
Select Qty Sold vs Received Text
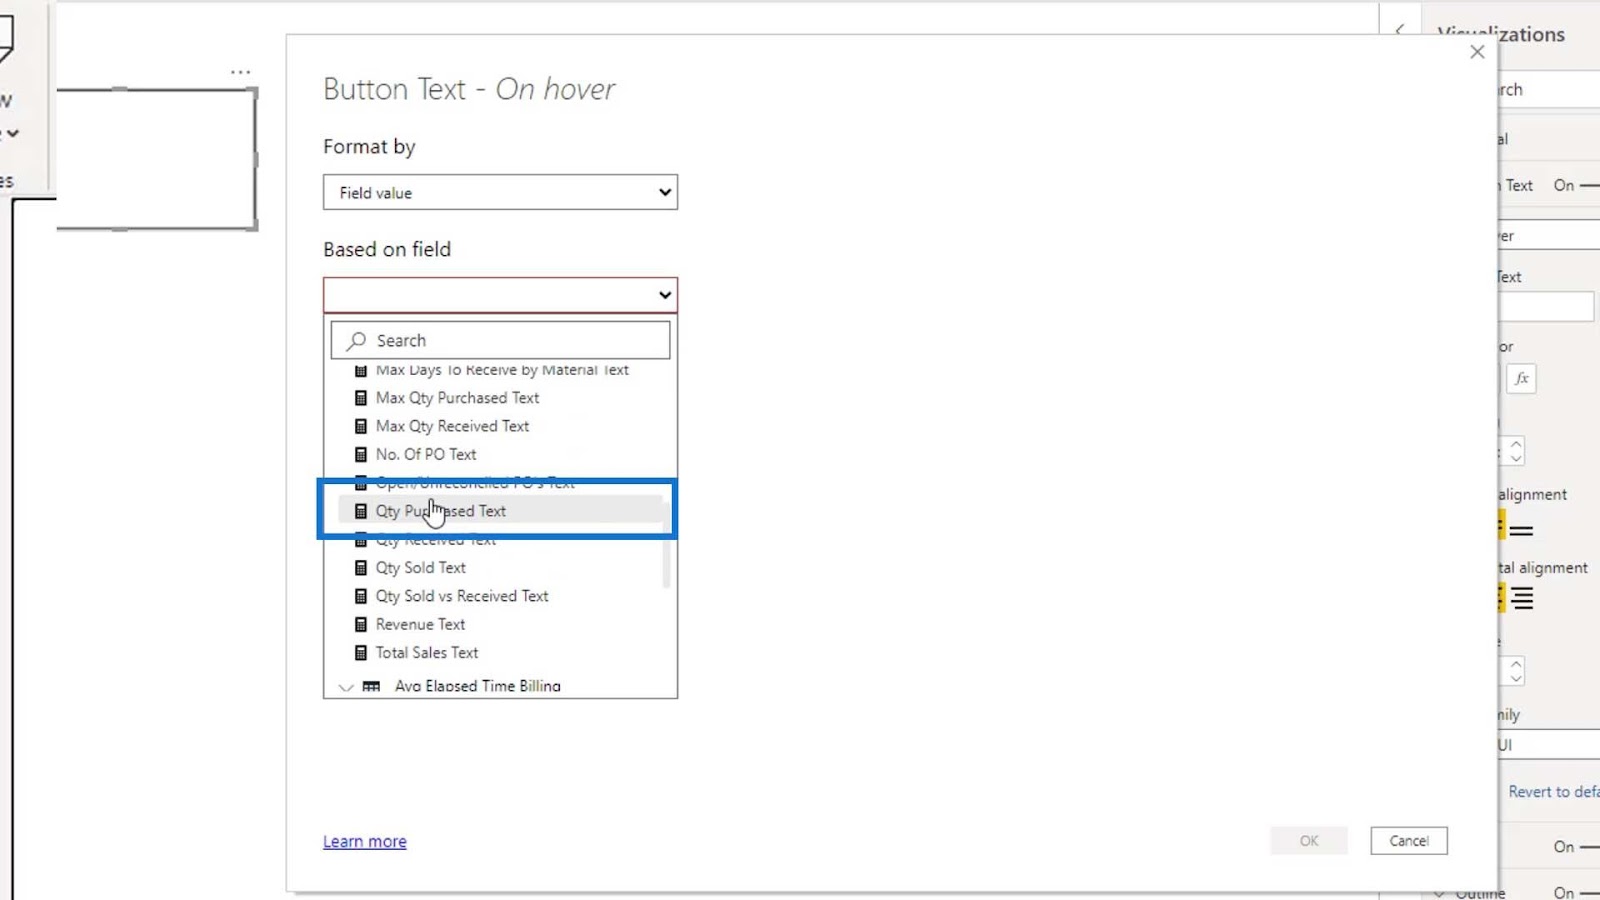point(462,596)
